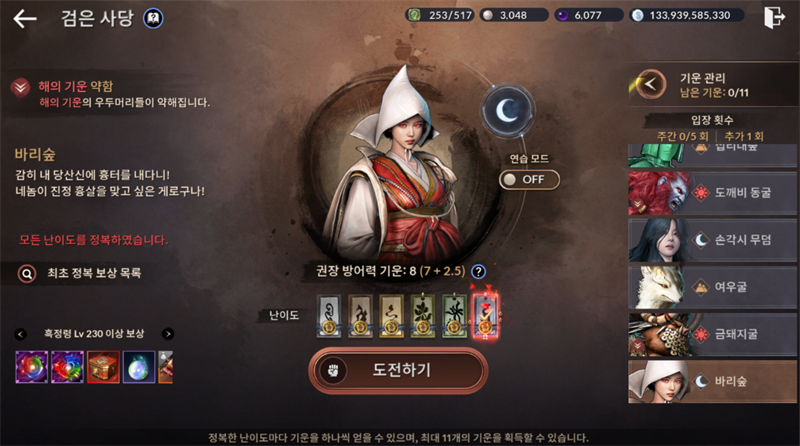Click the crescent moon aura icon
Viewport: 800px width, 446px height.
[x=507, y=111]
